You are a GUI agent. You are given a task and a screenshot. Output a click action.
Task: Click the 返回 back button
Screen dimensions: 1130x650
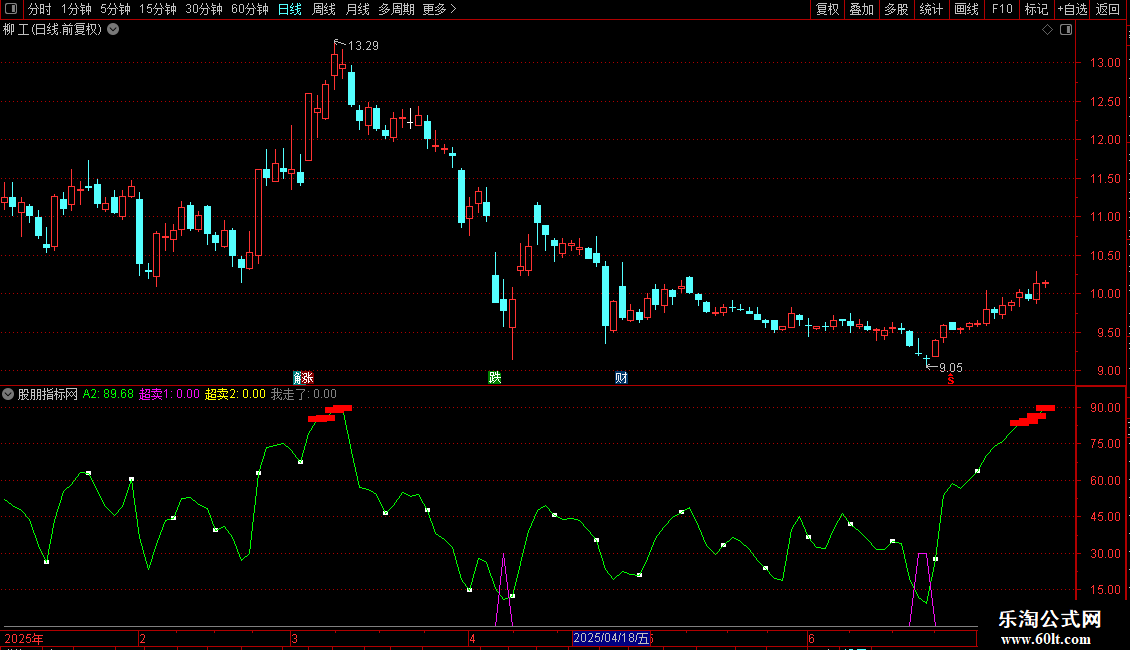pos(1108,9)
